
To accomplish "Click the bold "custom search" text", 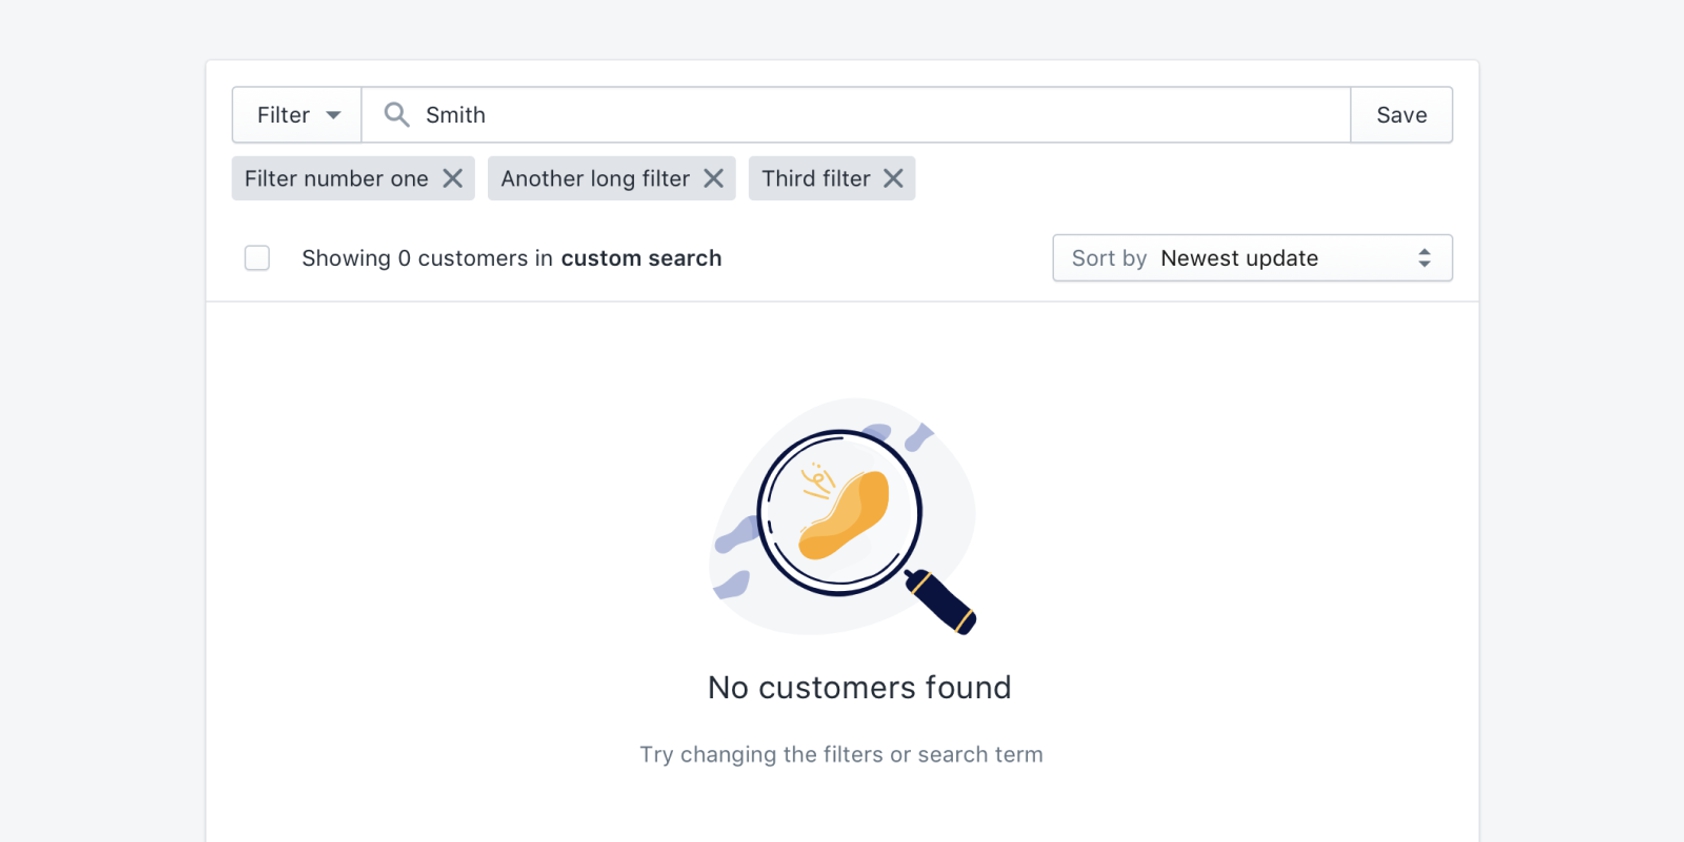I will [x=641, y=258].
